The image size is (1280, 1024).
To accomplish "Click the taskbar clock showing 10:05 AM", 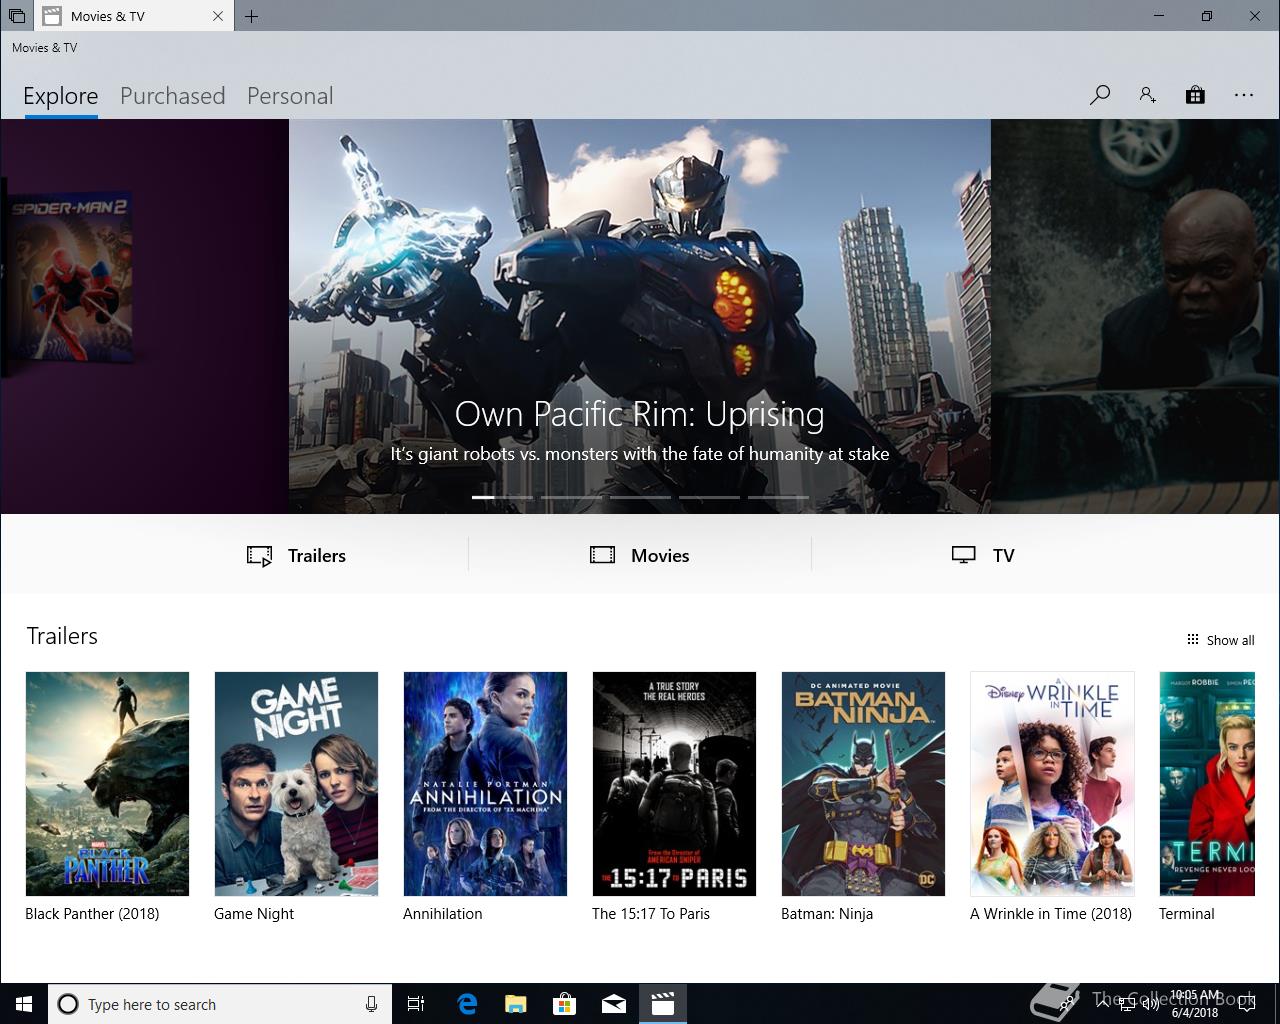I will [x=1195, y=1004].
